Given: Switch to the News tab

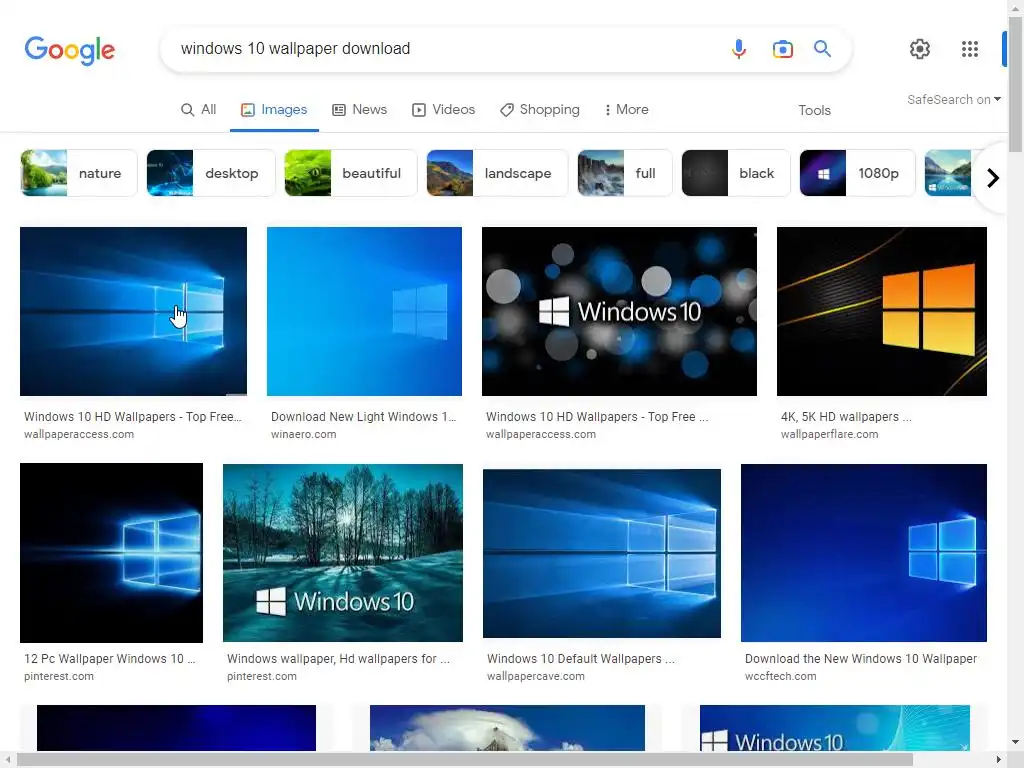Looking at the screenshot, I should pos(360,110).
